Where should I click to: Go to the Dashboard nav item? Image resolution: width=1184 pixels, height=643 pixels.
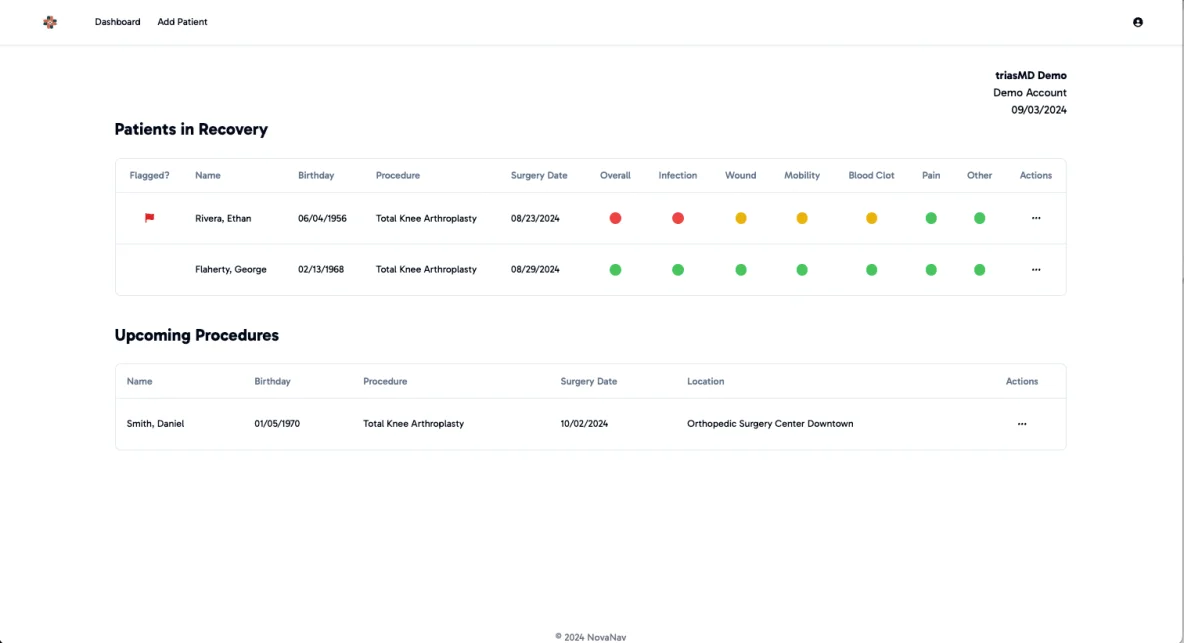click(117, 22)
